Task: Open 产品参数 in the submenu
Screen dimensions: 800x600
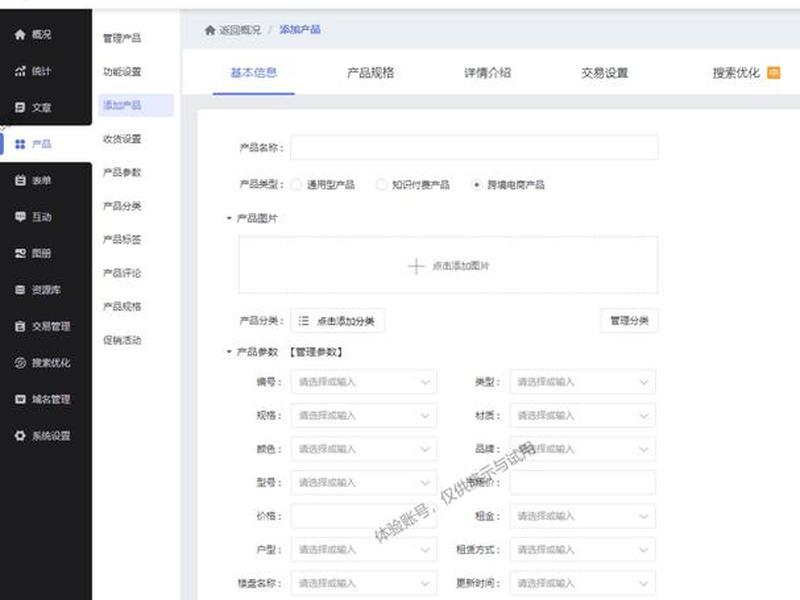Action: (x=122, y=172)
